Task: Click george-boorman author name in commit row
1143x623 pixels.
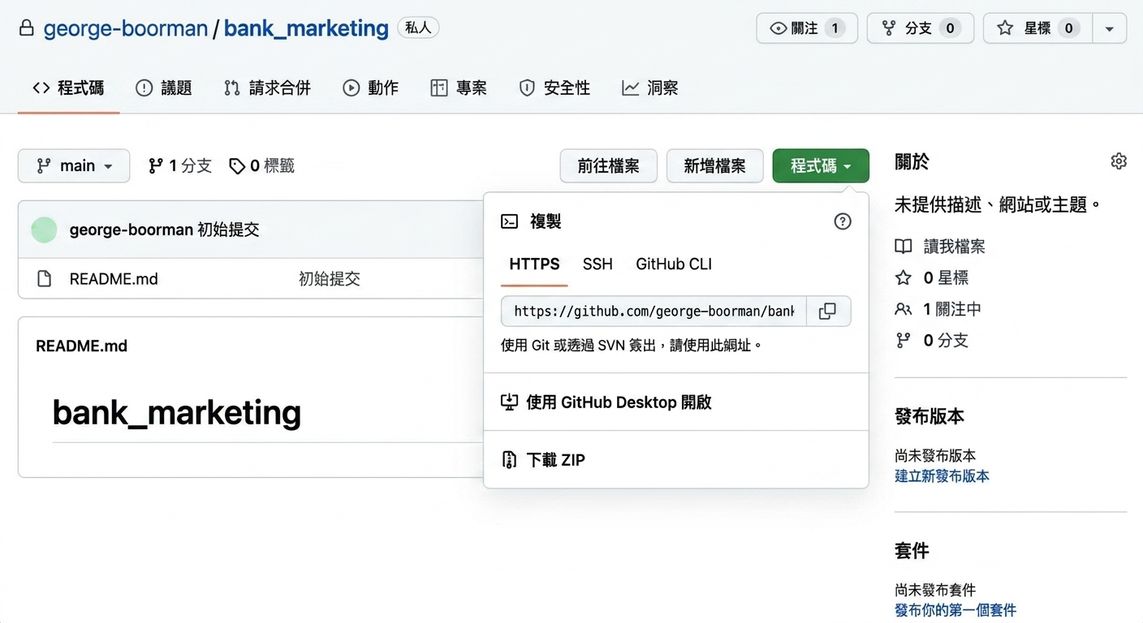Action: pyautogui.click(x=131, y=230)
